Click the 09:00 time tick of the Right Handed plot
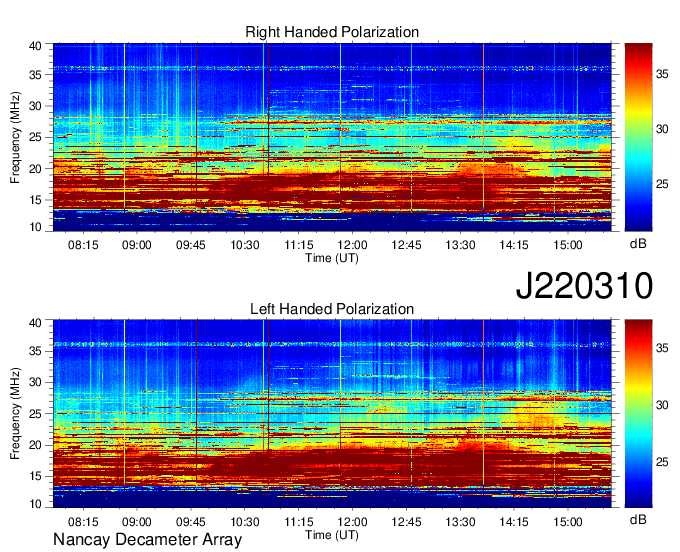Viewport: 680px width, 552px height. click(x=137, y=245)
